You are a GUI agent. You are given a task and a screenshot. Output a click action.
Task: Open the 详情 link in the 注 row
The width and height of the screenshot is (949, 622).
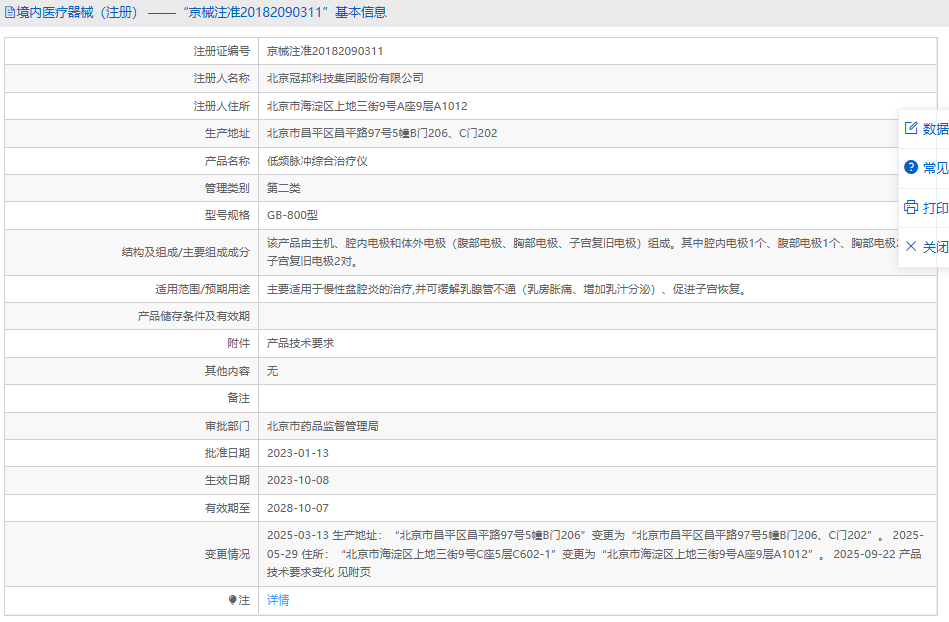click(x=278, y=600)
